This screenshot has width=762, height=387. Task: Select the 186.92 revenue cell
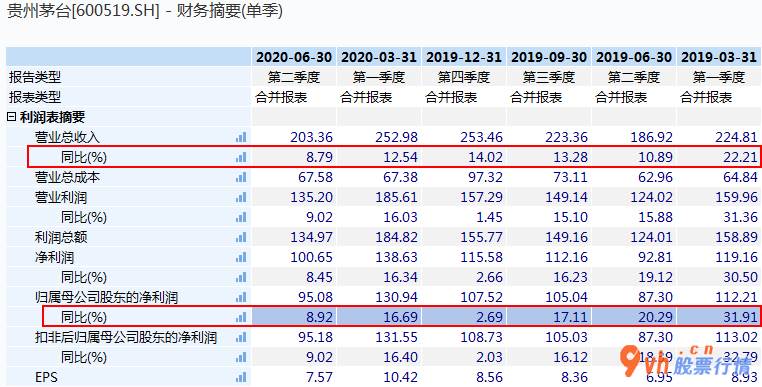coord(634,137)
